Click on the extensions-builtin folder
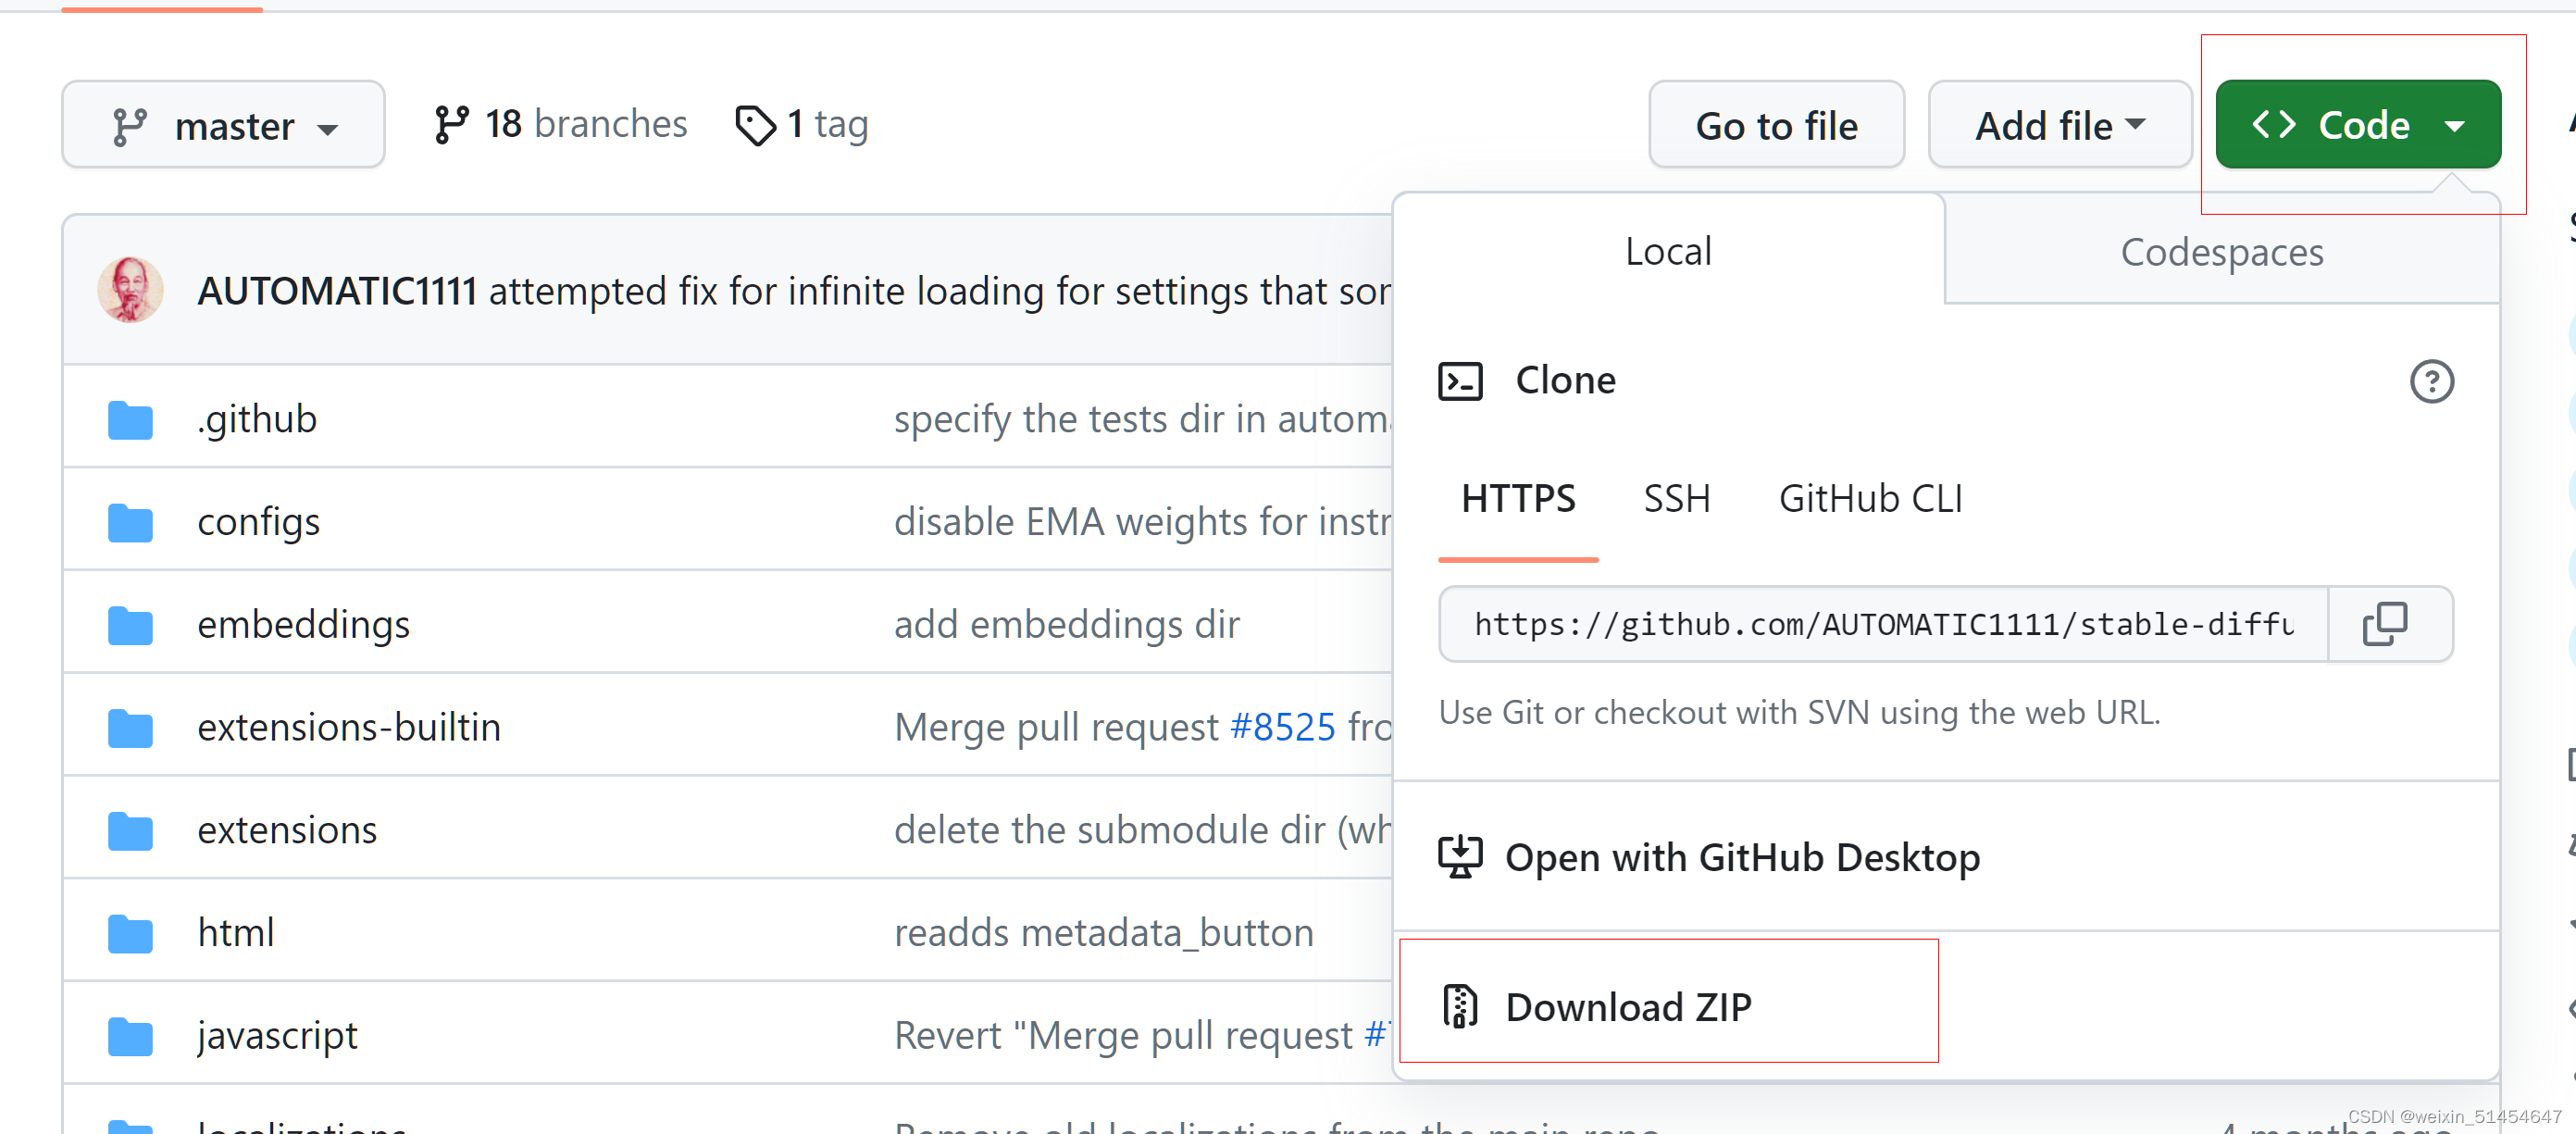The height and width of the screenshot is (1134, 2576). [348, 727]
